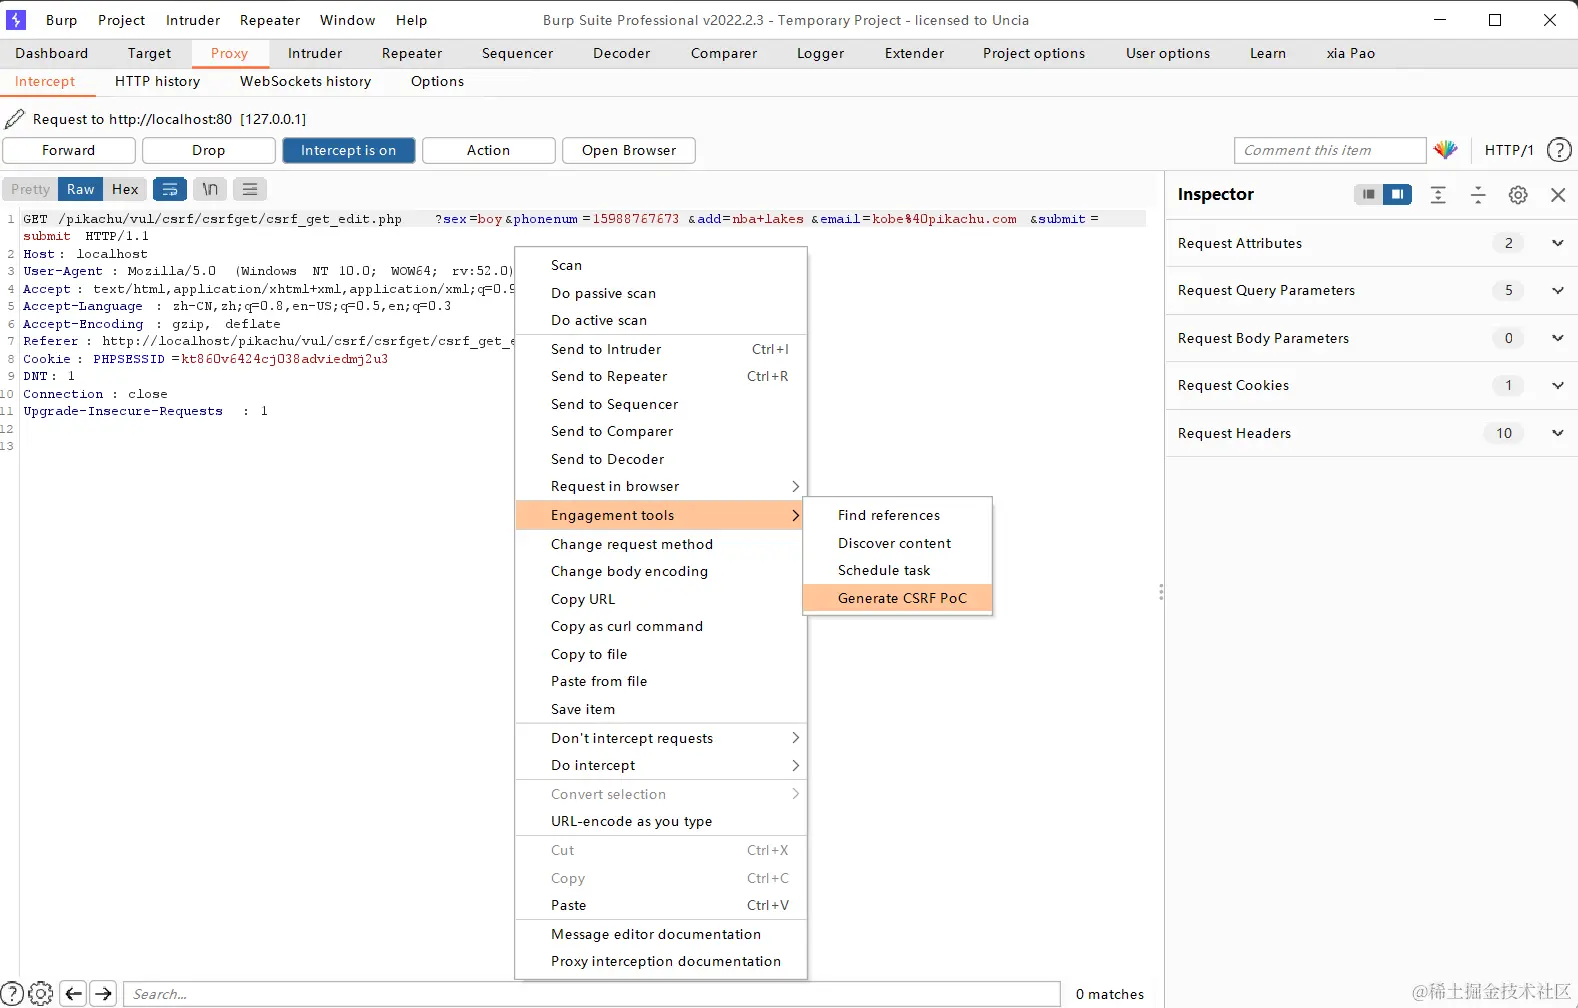Screen dimensions: 1578x1008
Task: Select Engagement tools menu entry
Action: (x=660, y=515)
